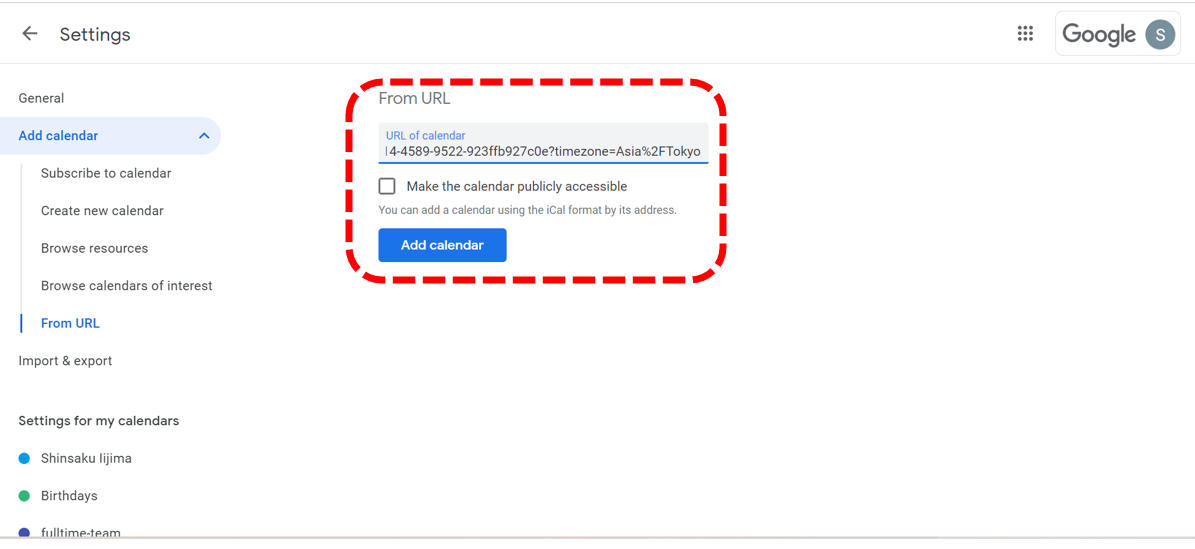Select Browse resources in sidebar
The height and width of the screenshot is (549, 1195).
point(94,248)
